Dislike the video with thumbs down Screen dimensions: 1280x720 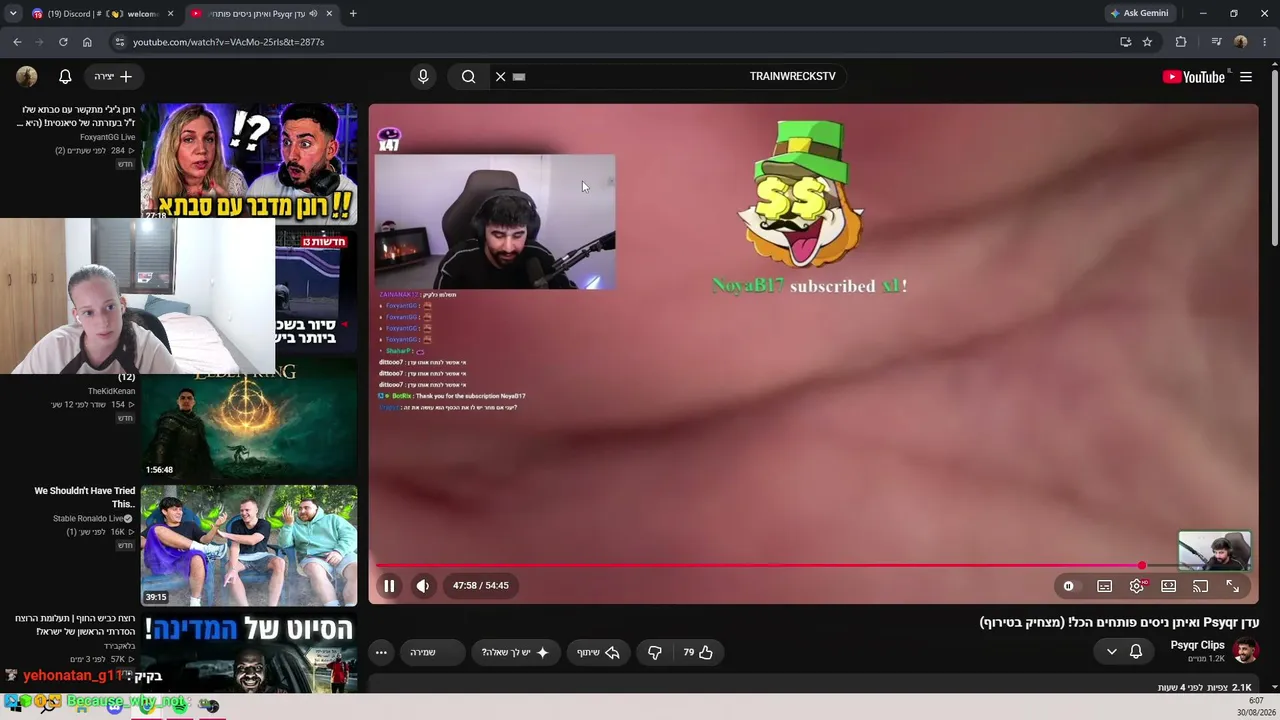tap(655, 652)
